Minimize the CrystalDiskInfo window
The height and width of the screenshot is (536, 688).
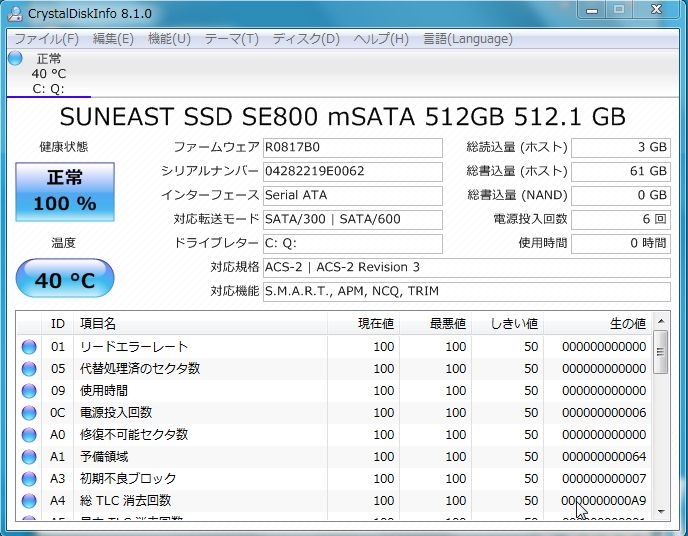[x=592, y=10]
